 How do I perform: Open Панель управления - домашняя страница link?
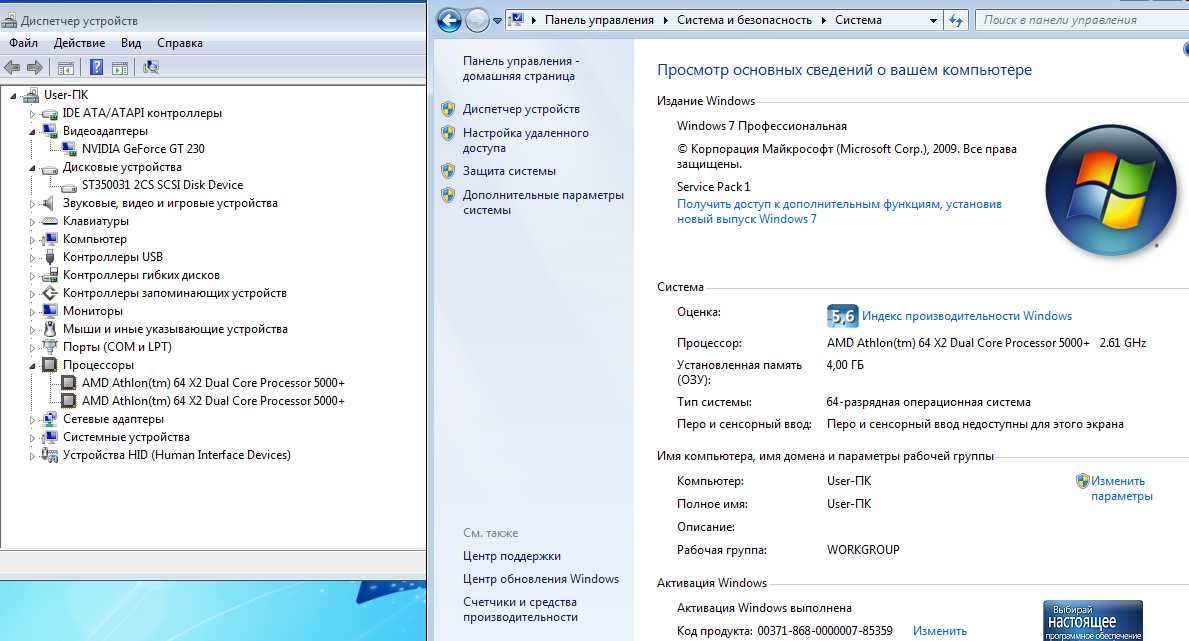coord(521,68)
